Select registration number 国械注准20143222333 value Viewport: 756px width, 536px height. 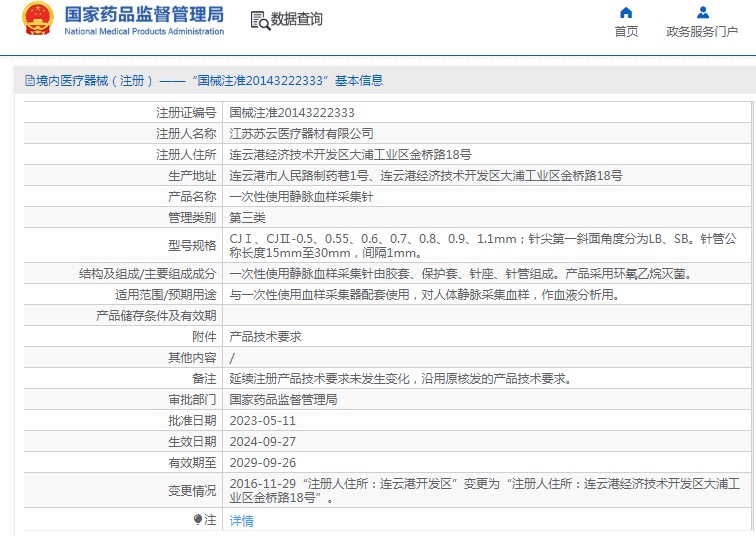click(x=292, y=113)
